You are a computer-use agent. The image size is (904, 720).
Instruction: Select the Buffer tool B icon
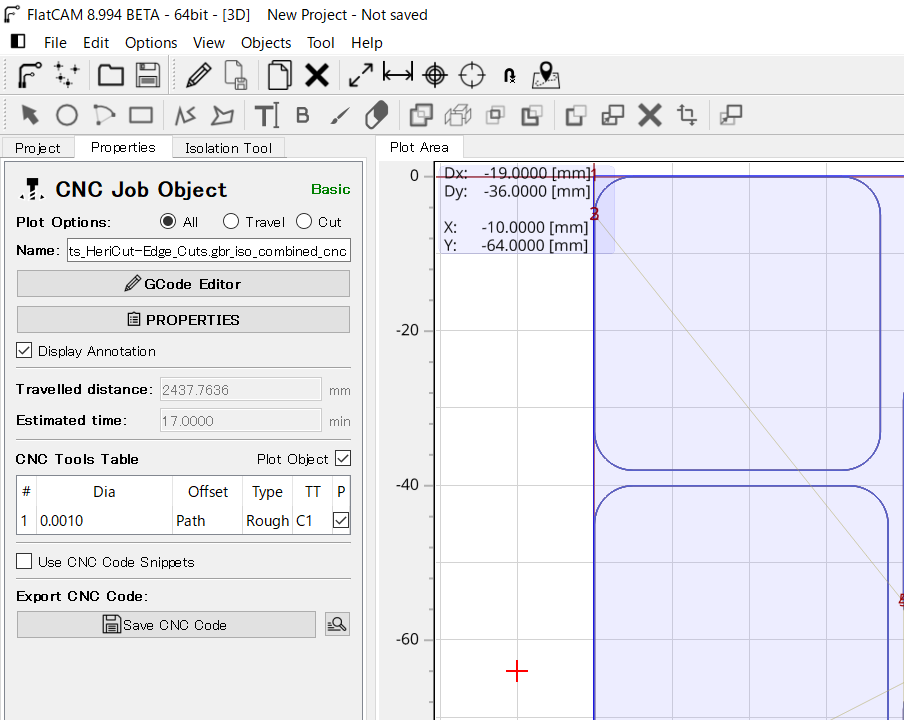pyautogui.click(x=303, y=115)
